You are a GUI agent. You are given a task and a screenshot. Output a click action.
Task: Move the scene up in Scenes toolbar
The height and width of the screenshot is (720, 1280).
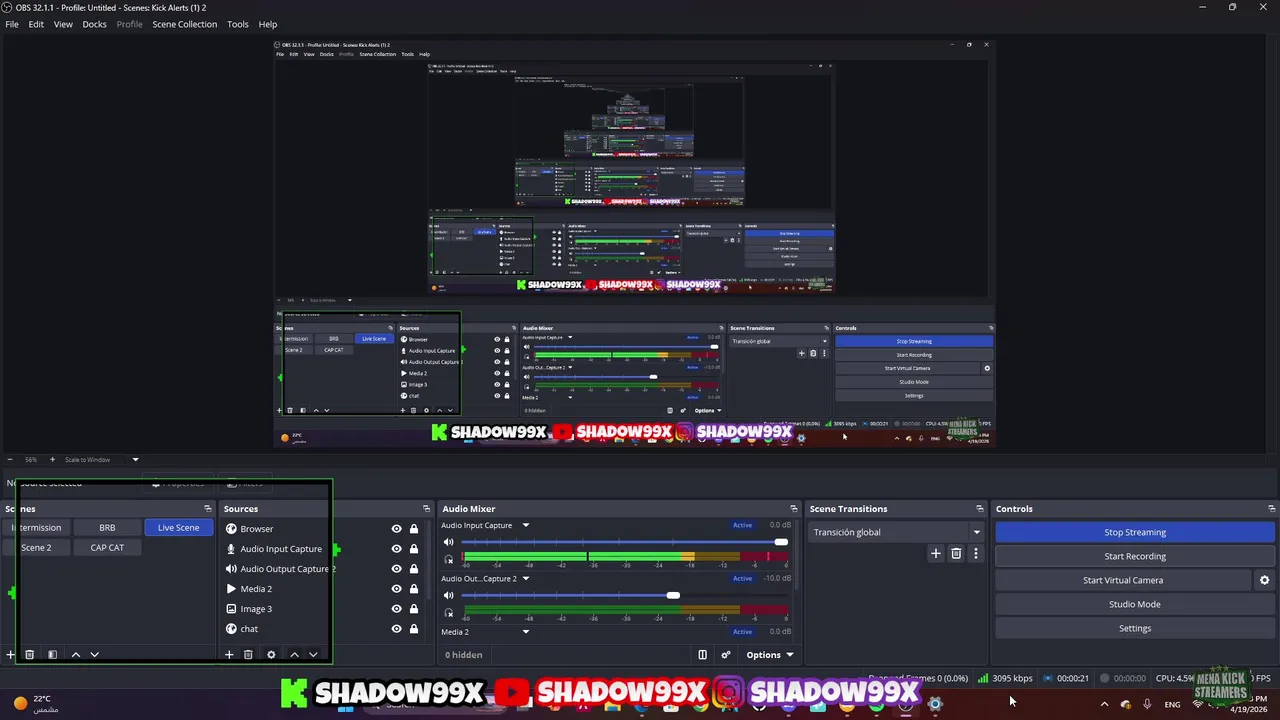click(75, 655)
